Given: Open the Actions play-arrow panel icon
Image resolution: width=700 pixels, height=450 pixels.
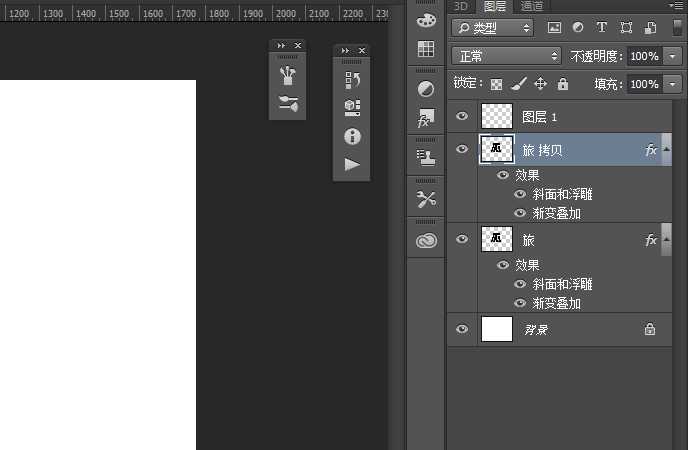Looking at the screenshot, I should [x=351, y=164].
